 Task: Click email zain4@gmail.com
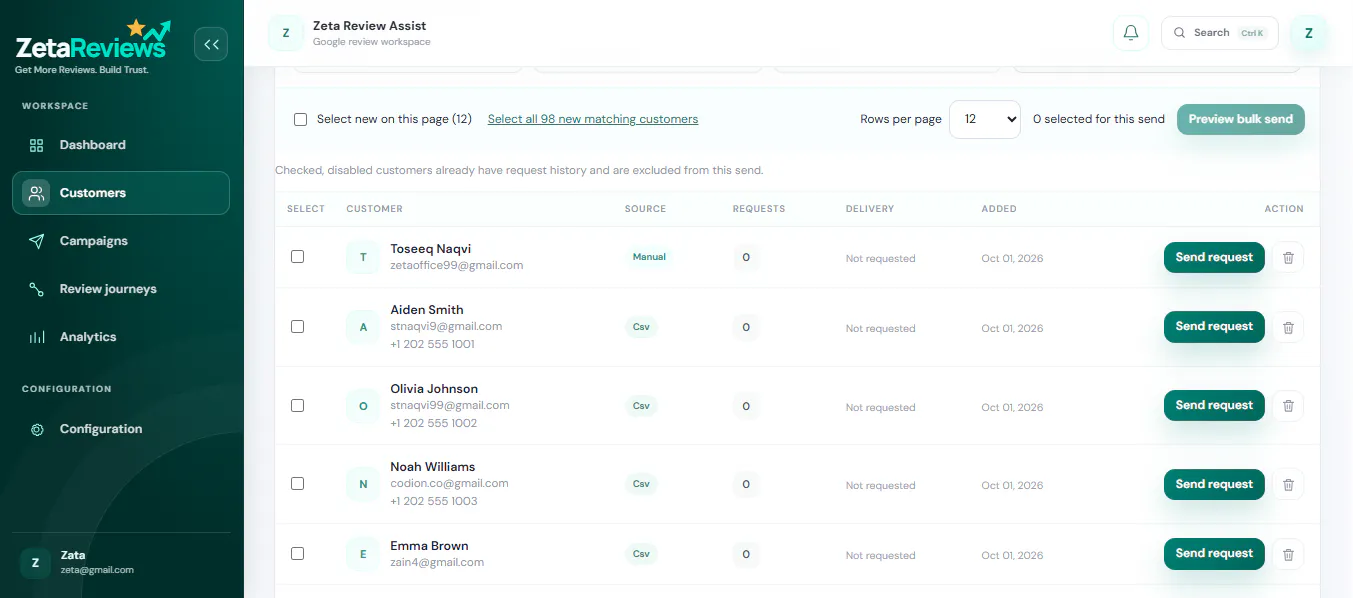pos(437,562)
